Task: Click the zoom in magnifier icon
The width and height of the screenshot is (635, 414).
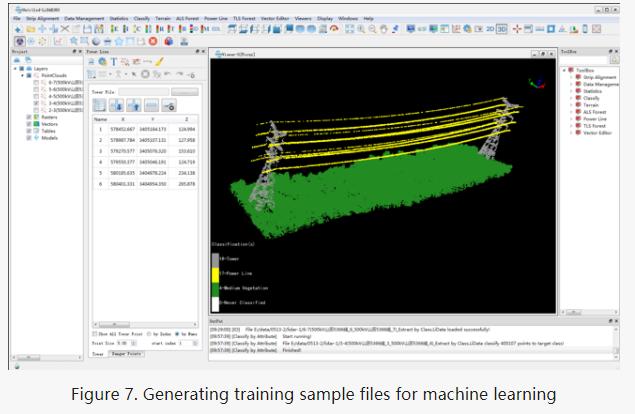Action: point(361,29)
